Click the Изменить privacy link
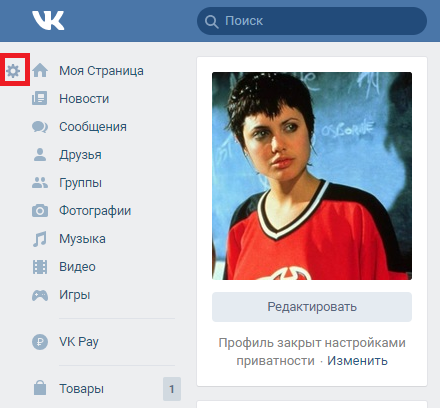440x408 pixels. tap(357, 361)
